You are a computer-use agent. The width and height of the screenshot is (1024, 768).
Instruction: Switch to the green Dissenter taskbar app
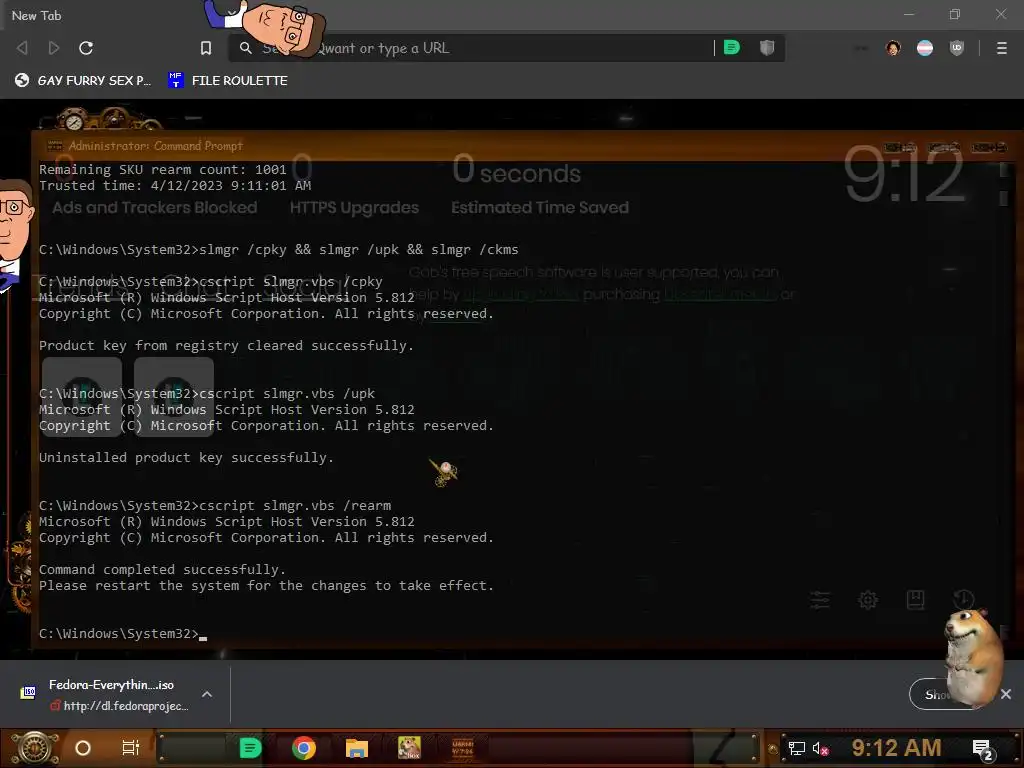(250, 748)
